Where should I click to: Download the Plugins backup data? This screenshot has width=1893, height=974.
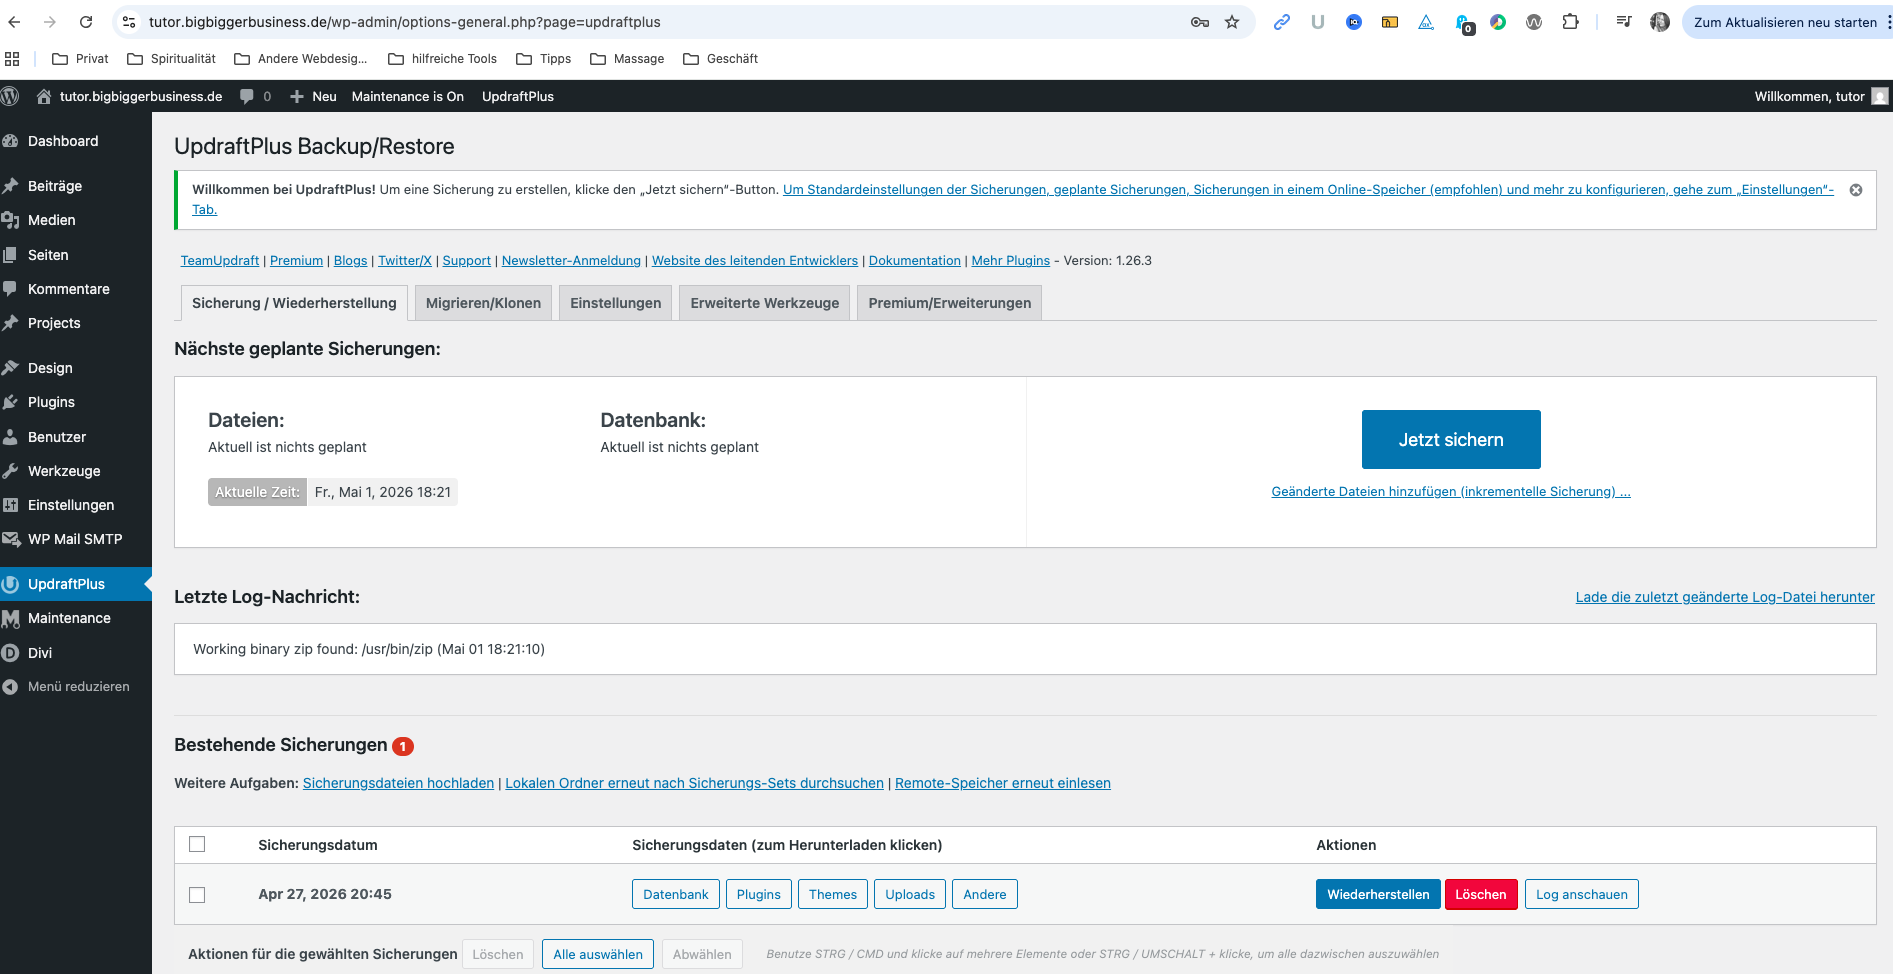pos(759,894)
